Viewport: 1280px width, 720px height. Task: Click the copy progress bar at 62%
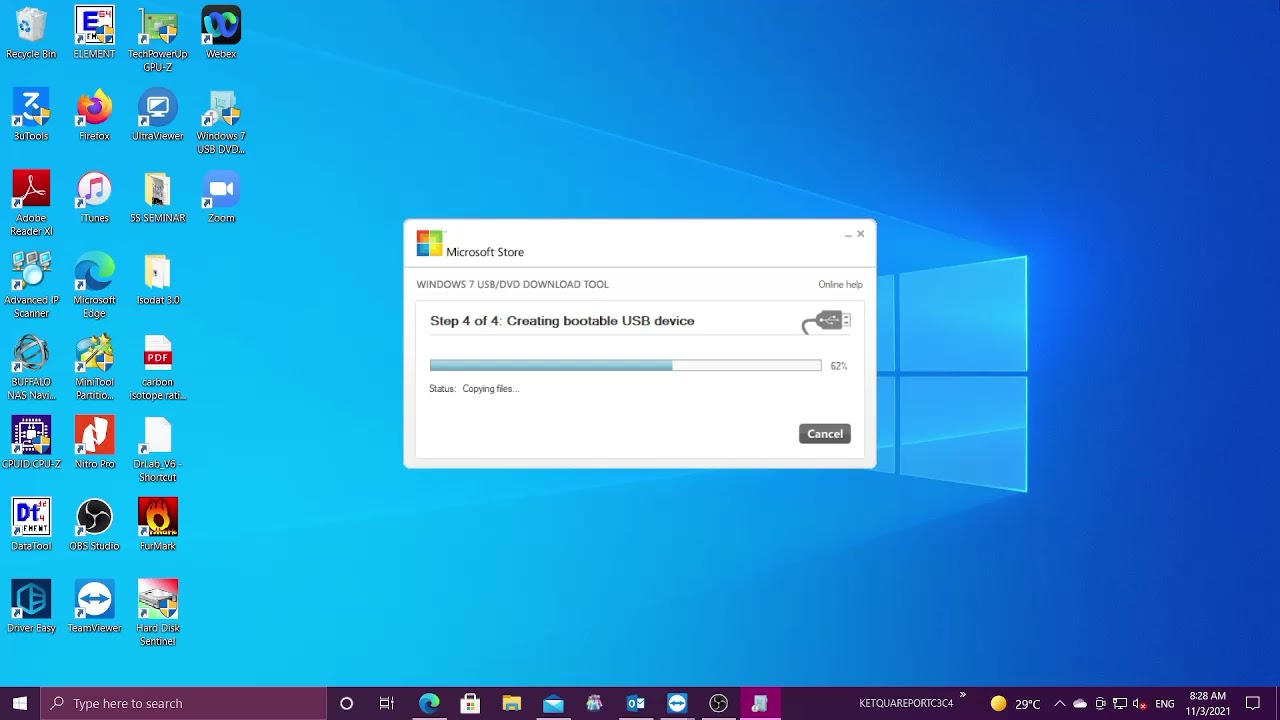(625, 366)
